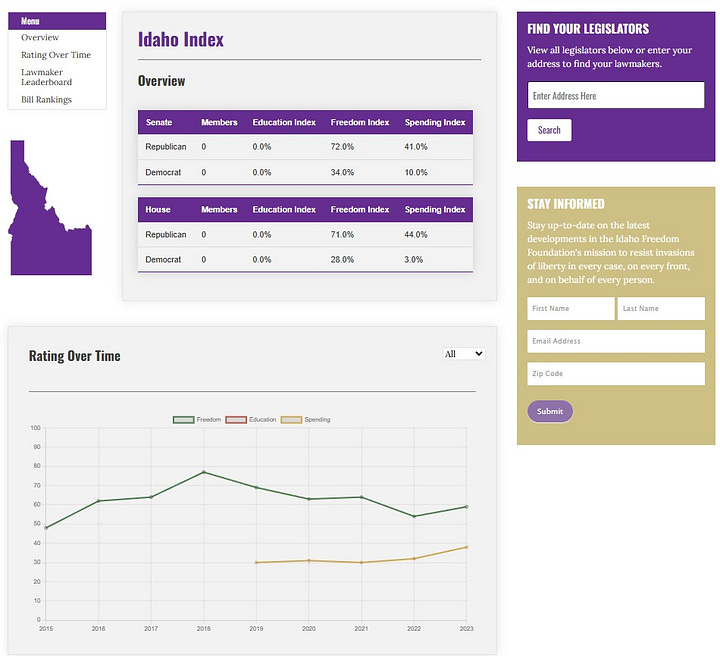Click Education Index header in Senate table
This screenshot has width=720, height=656.
click(x=284, y=123)
